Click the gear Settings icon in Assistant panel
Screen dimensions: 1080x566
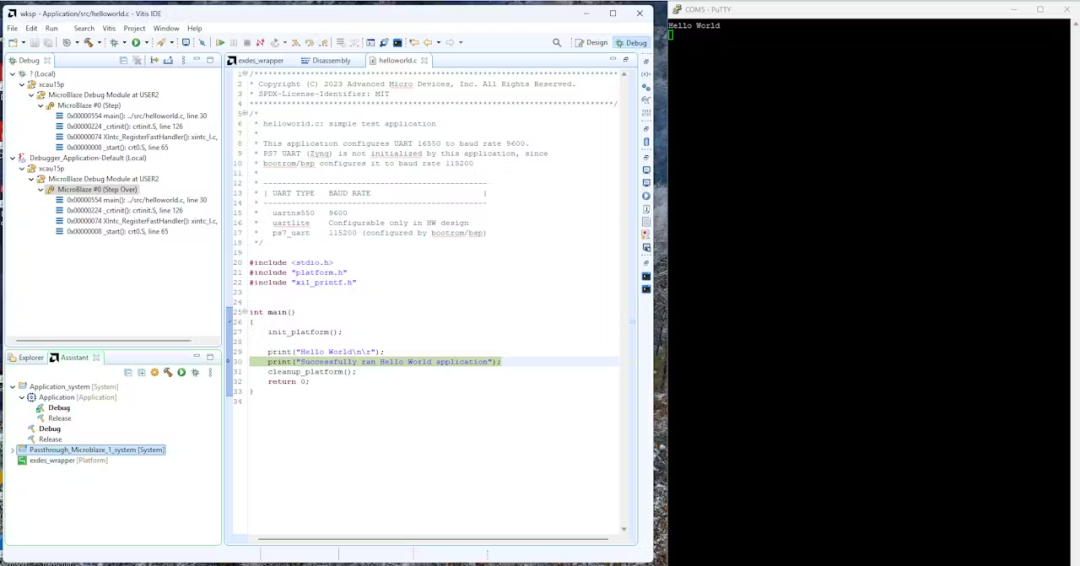154,372
